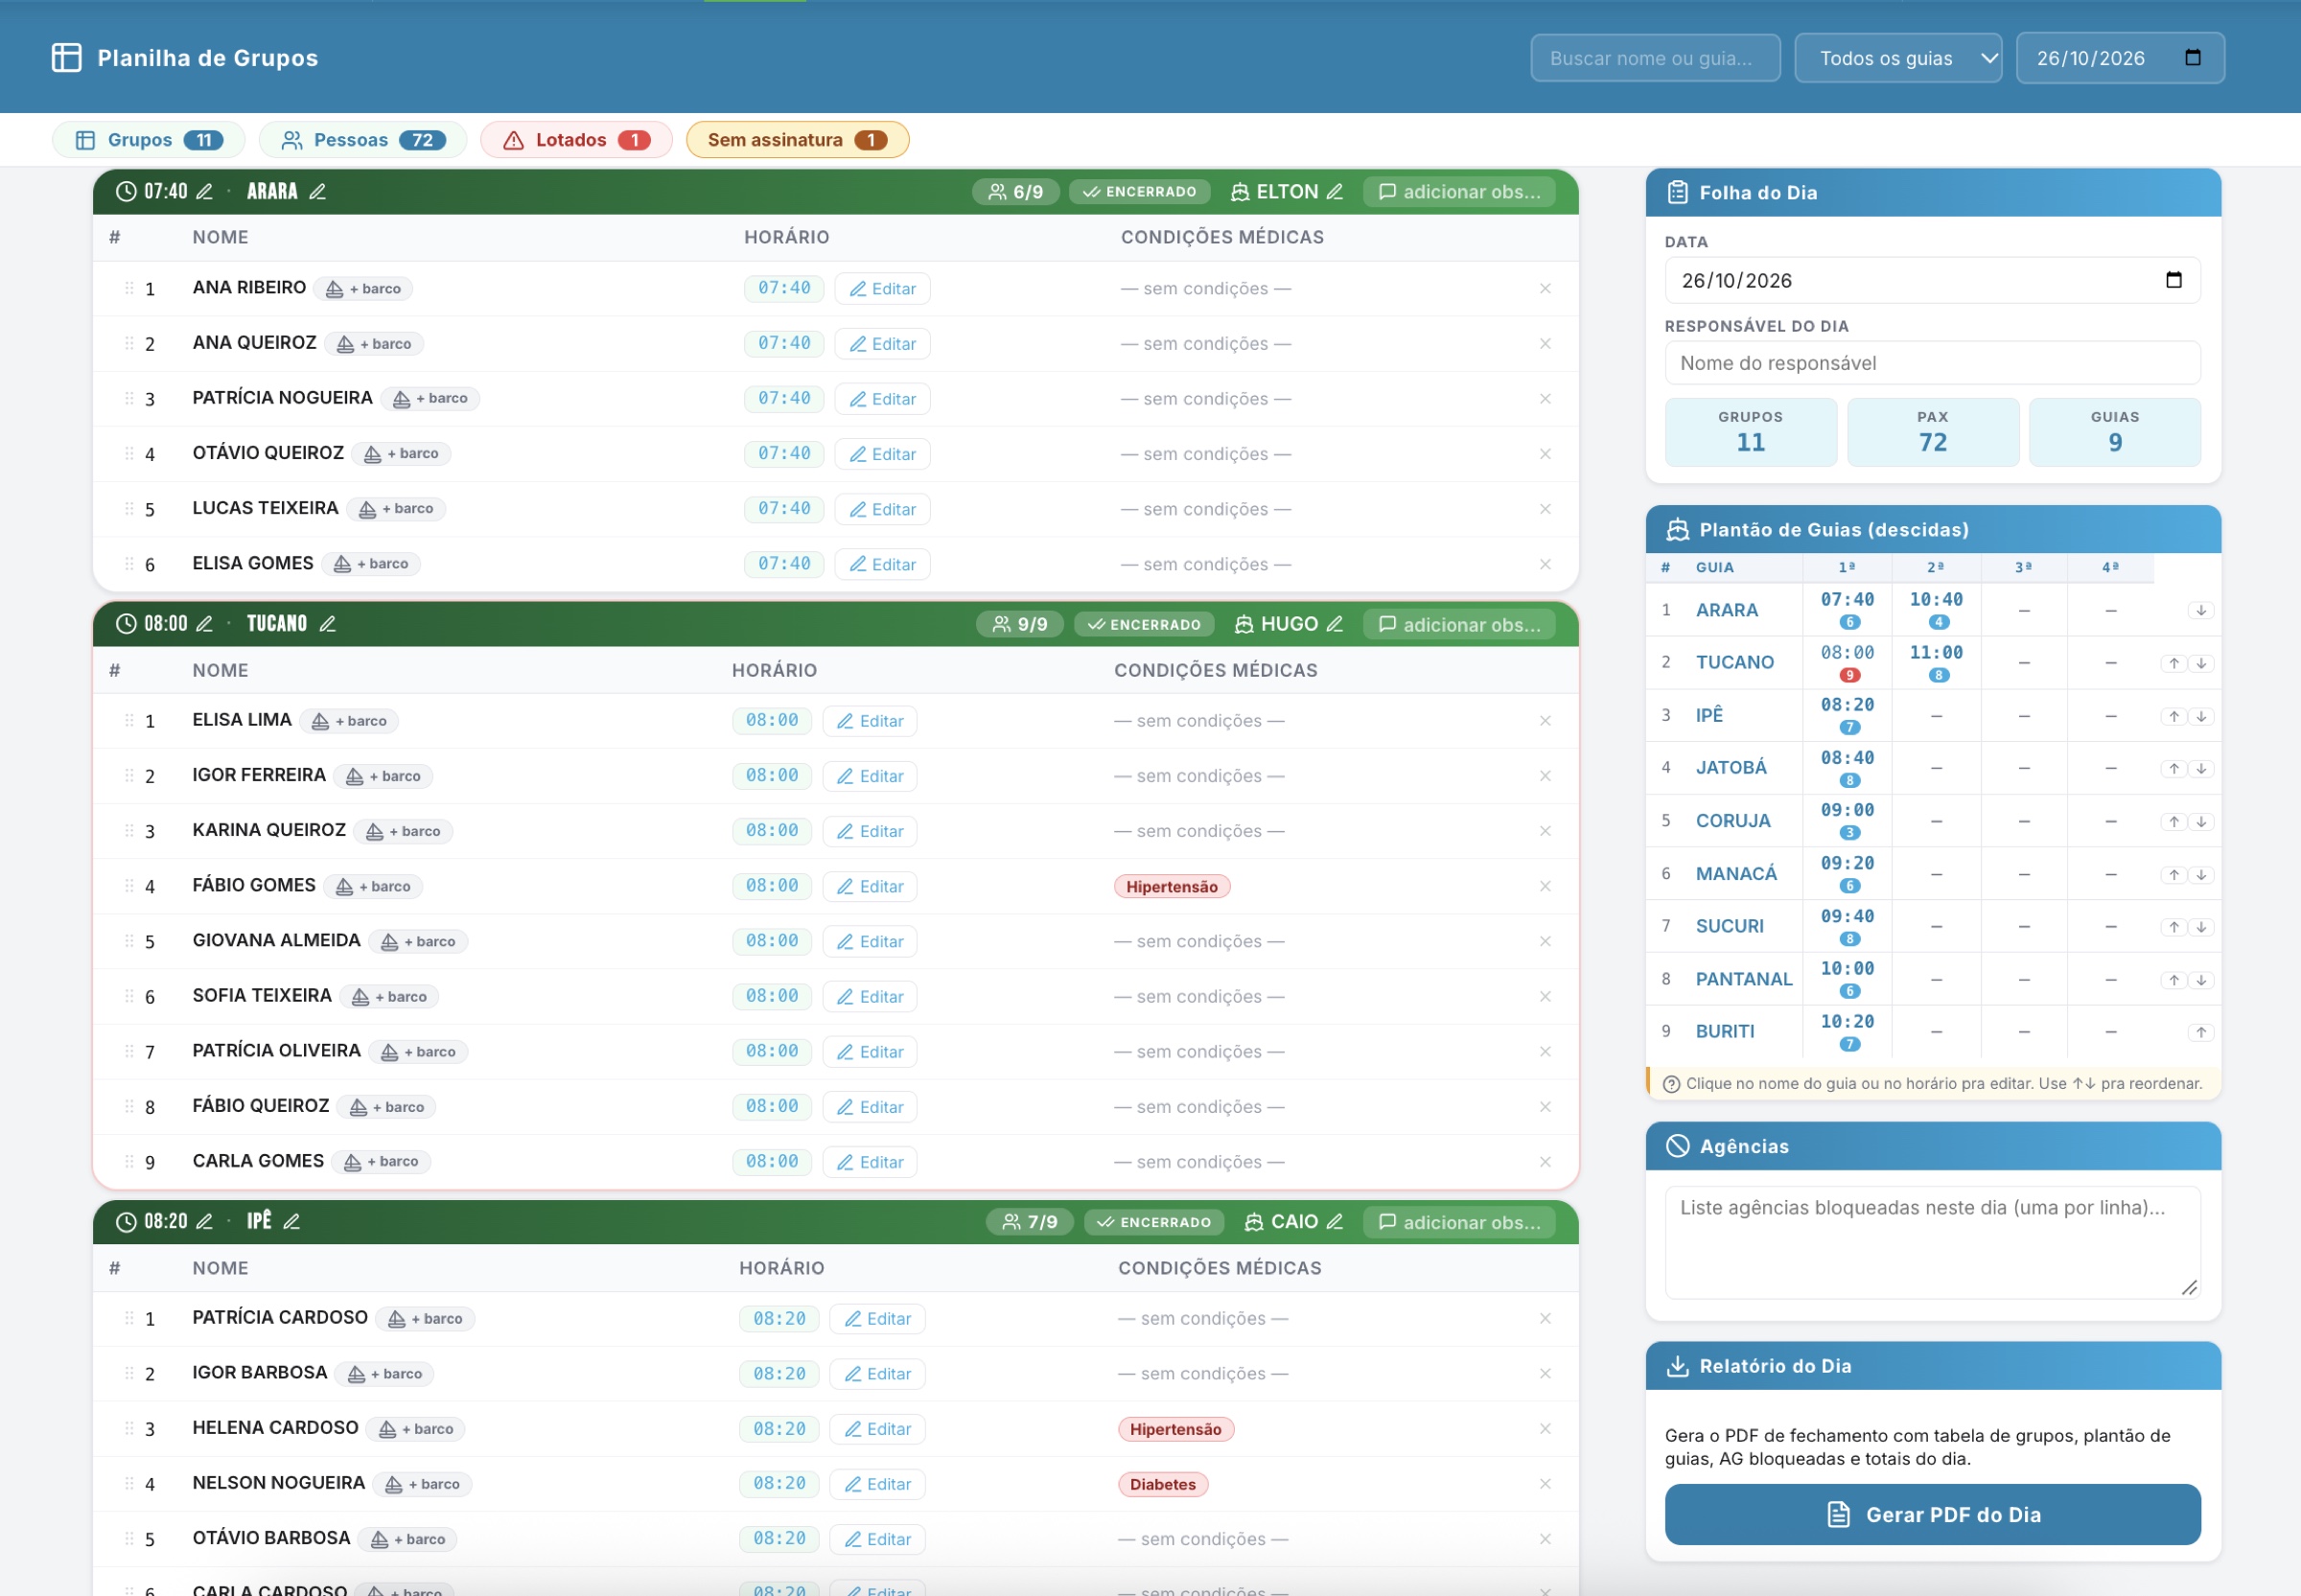2301x1596 pixels.
Task: Edit TUCANO second descent time 11:00
Action: tap(1936, 652)
